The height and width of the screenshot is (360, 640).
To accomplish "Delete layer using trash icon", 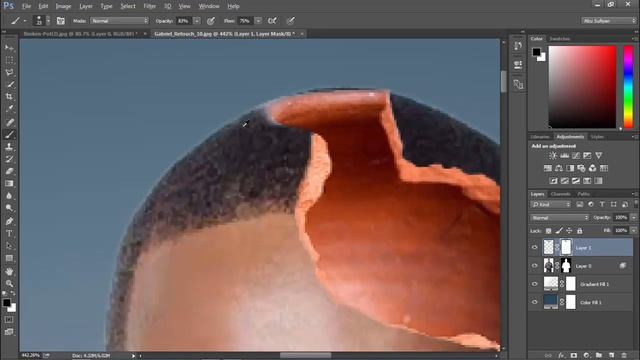I will [x=624, y=356].
